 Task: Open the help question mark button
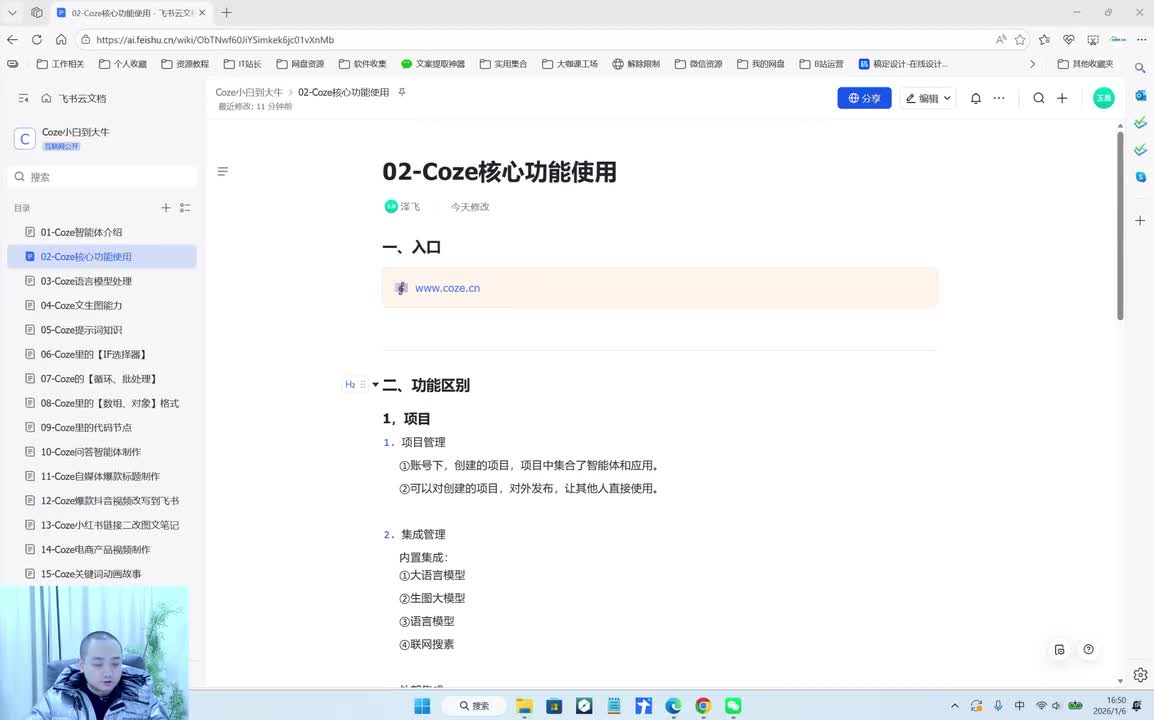(1088, 649)
